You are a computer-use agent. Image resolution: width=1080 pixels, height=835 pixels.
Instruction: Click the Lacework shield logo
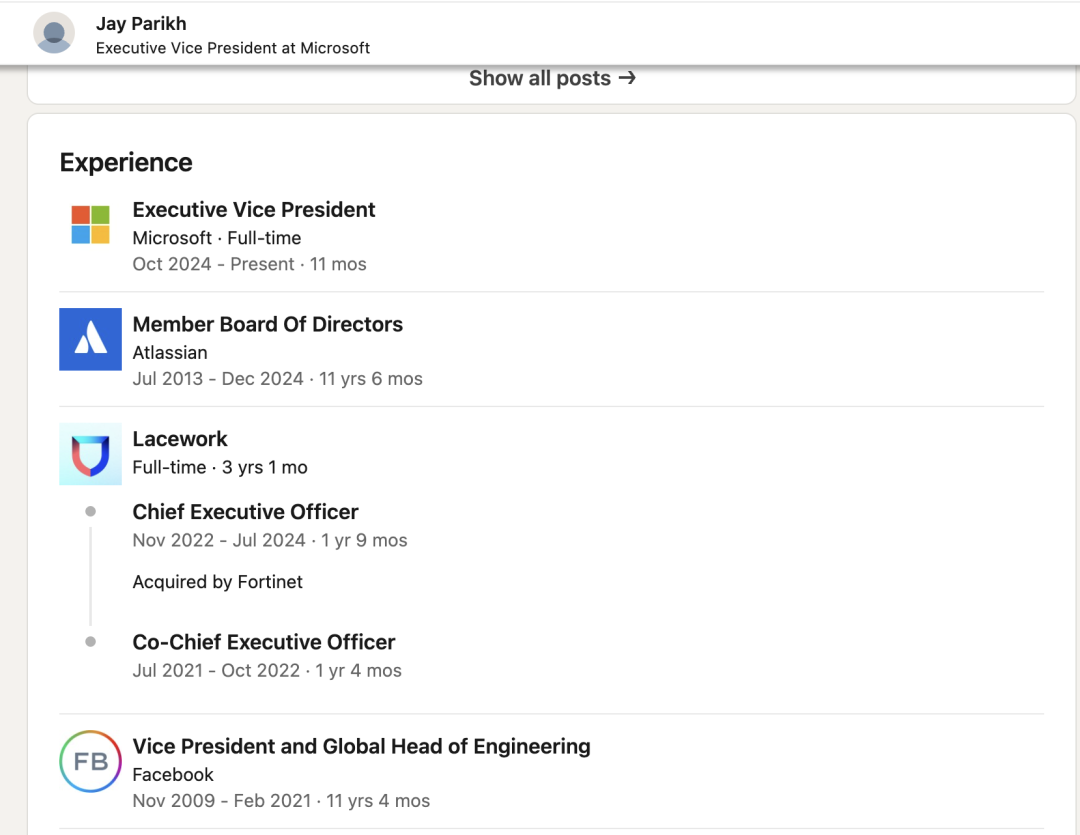(x=90, y=454)
